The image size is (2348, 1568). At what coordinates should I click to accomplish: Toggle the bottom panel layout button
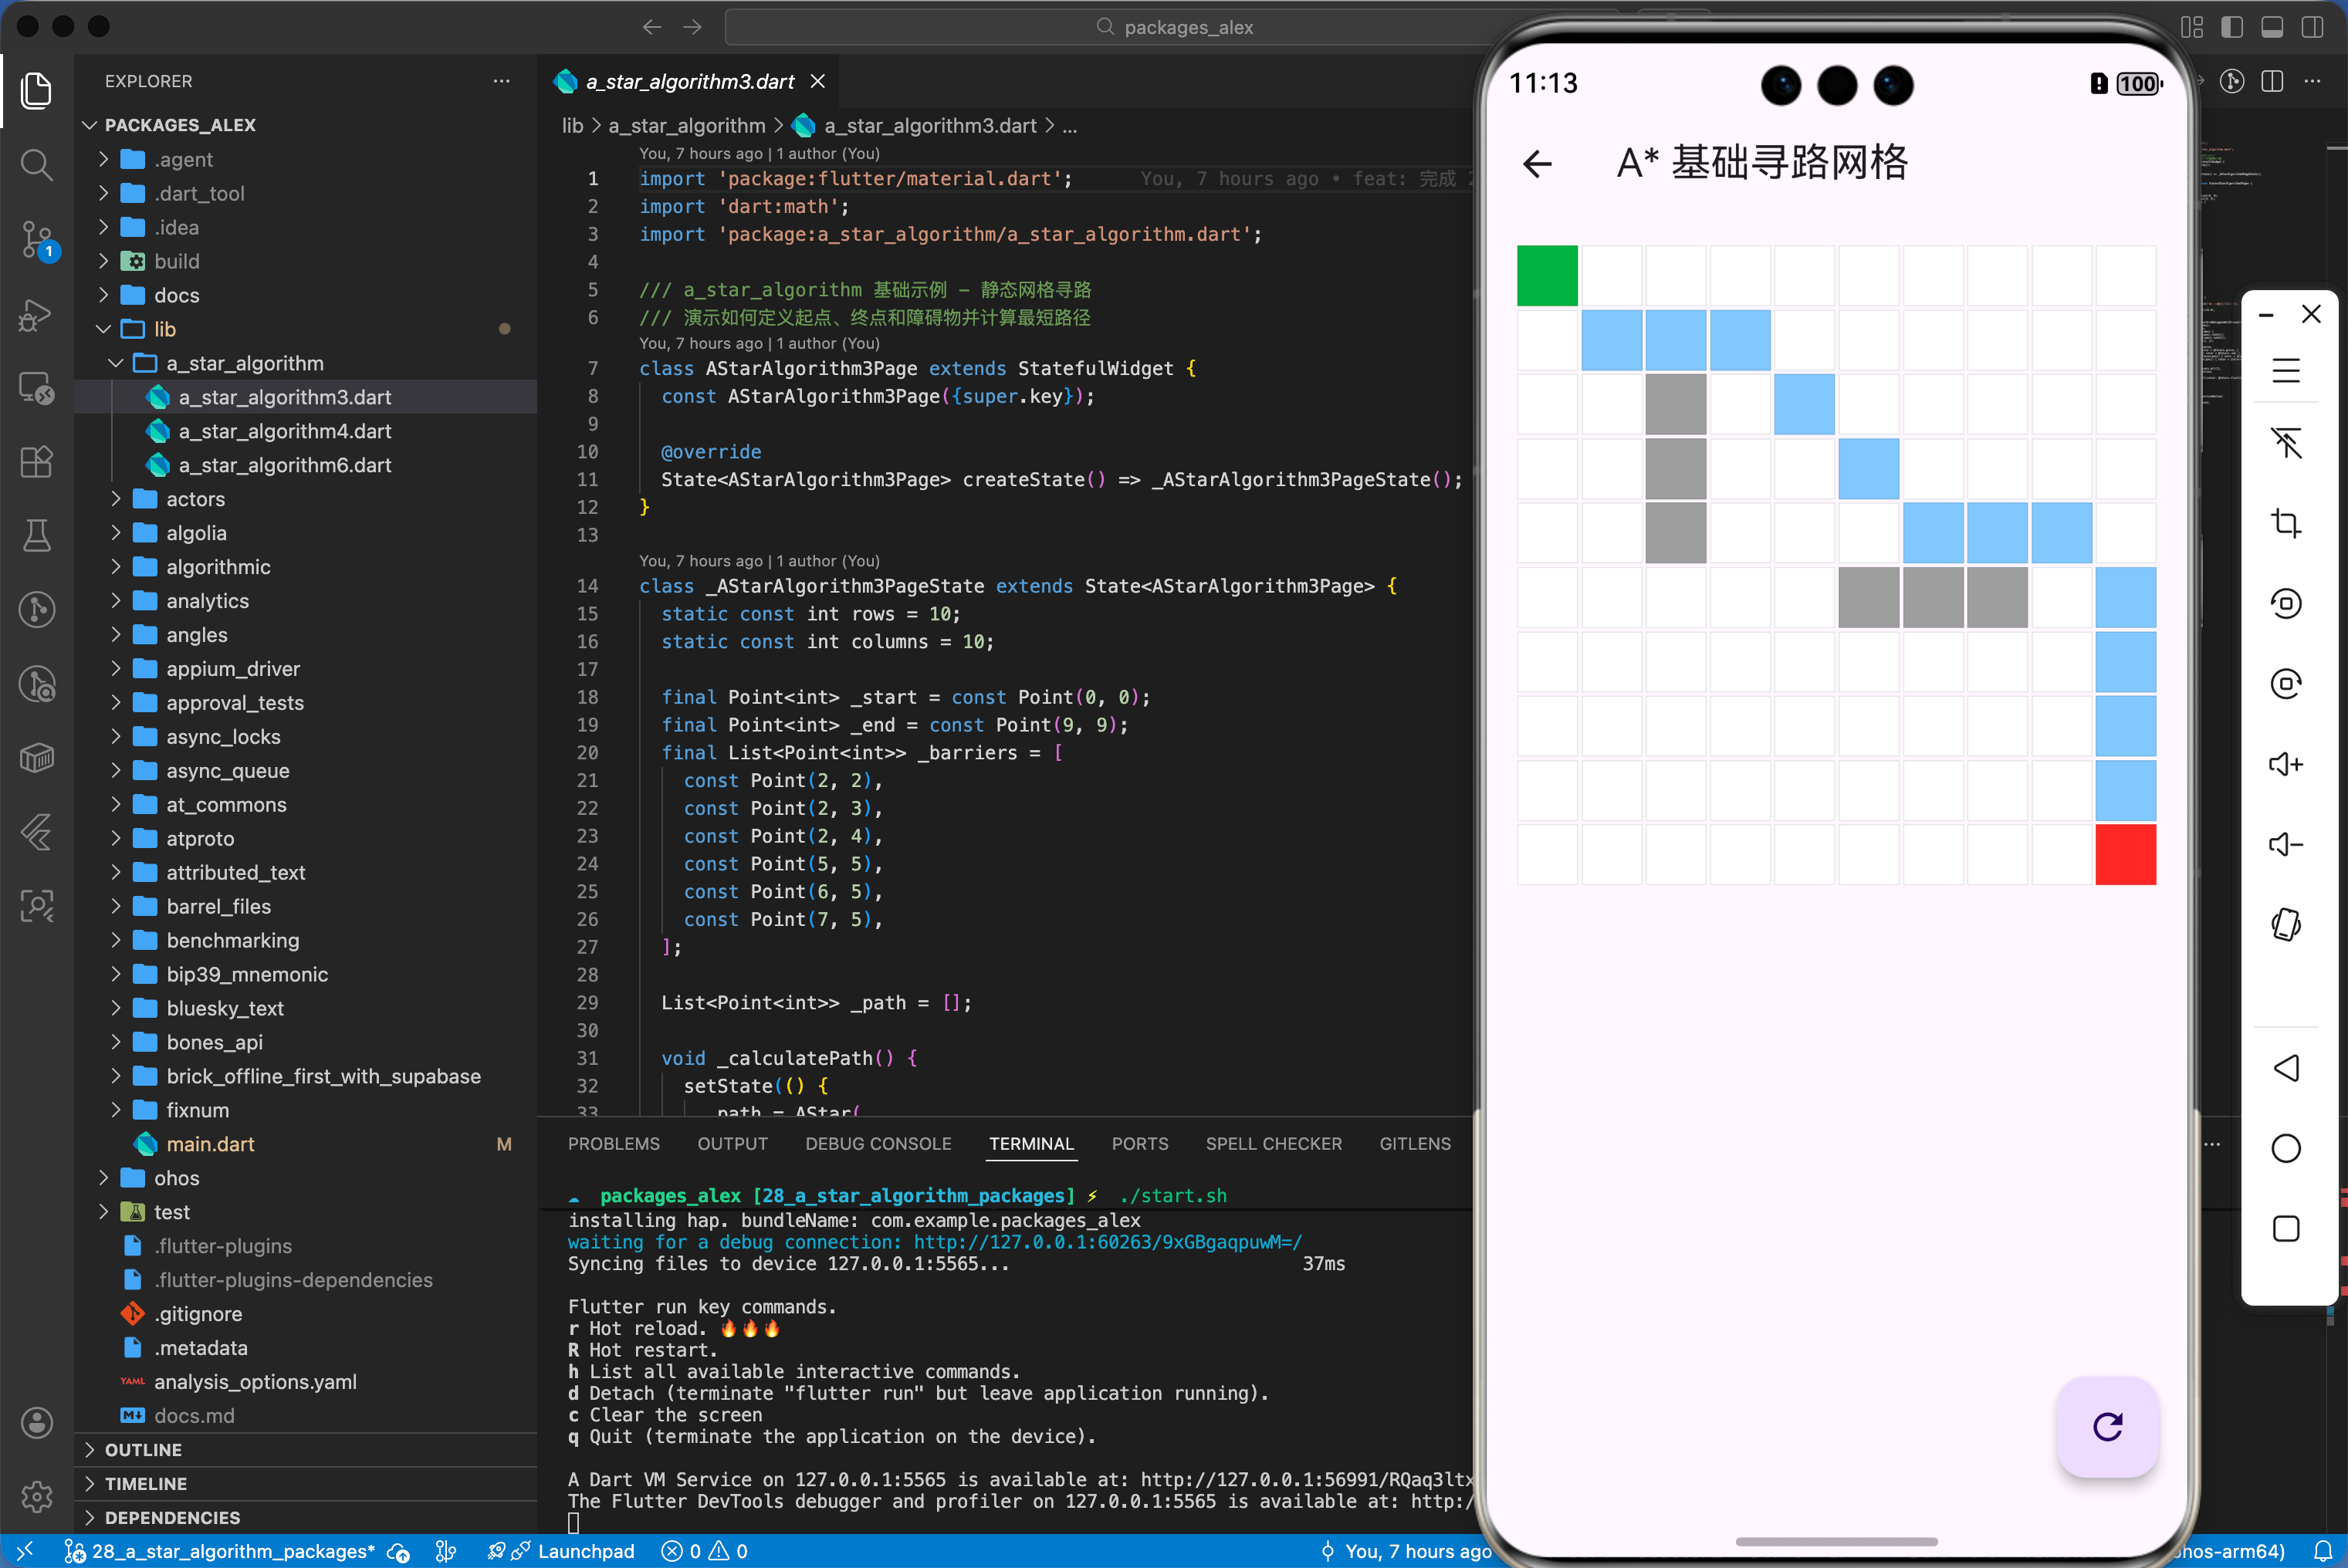click(x=2272, y=27)
